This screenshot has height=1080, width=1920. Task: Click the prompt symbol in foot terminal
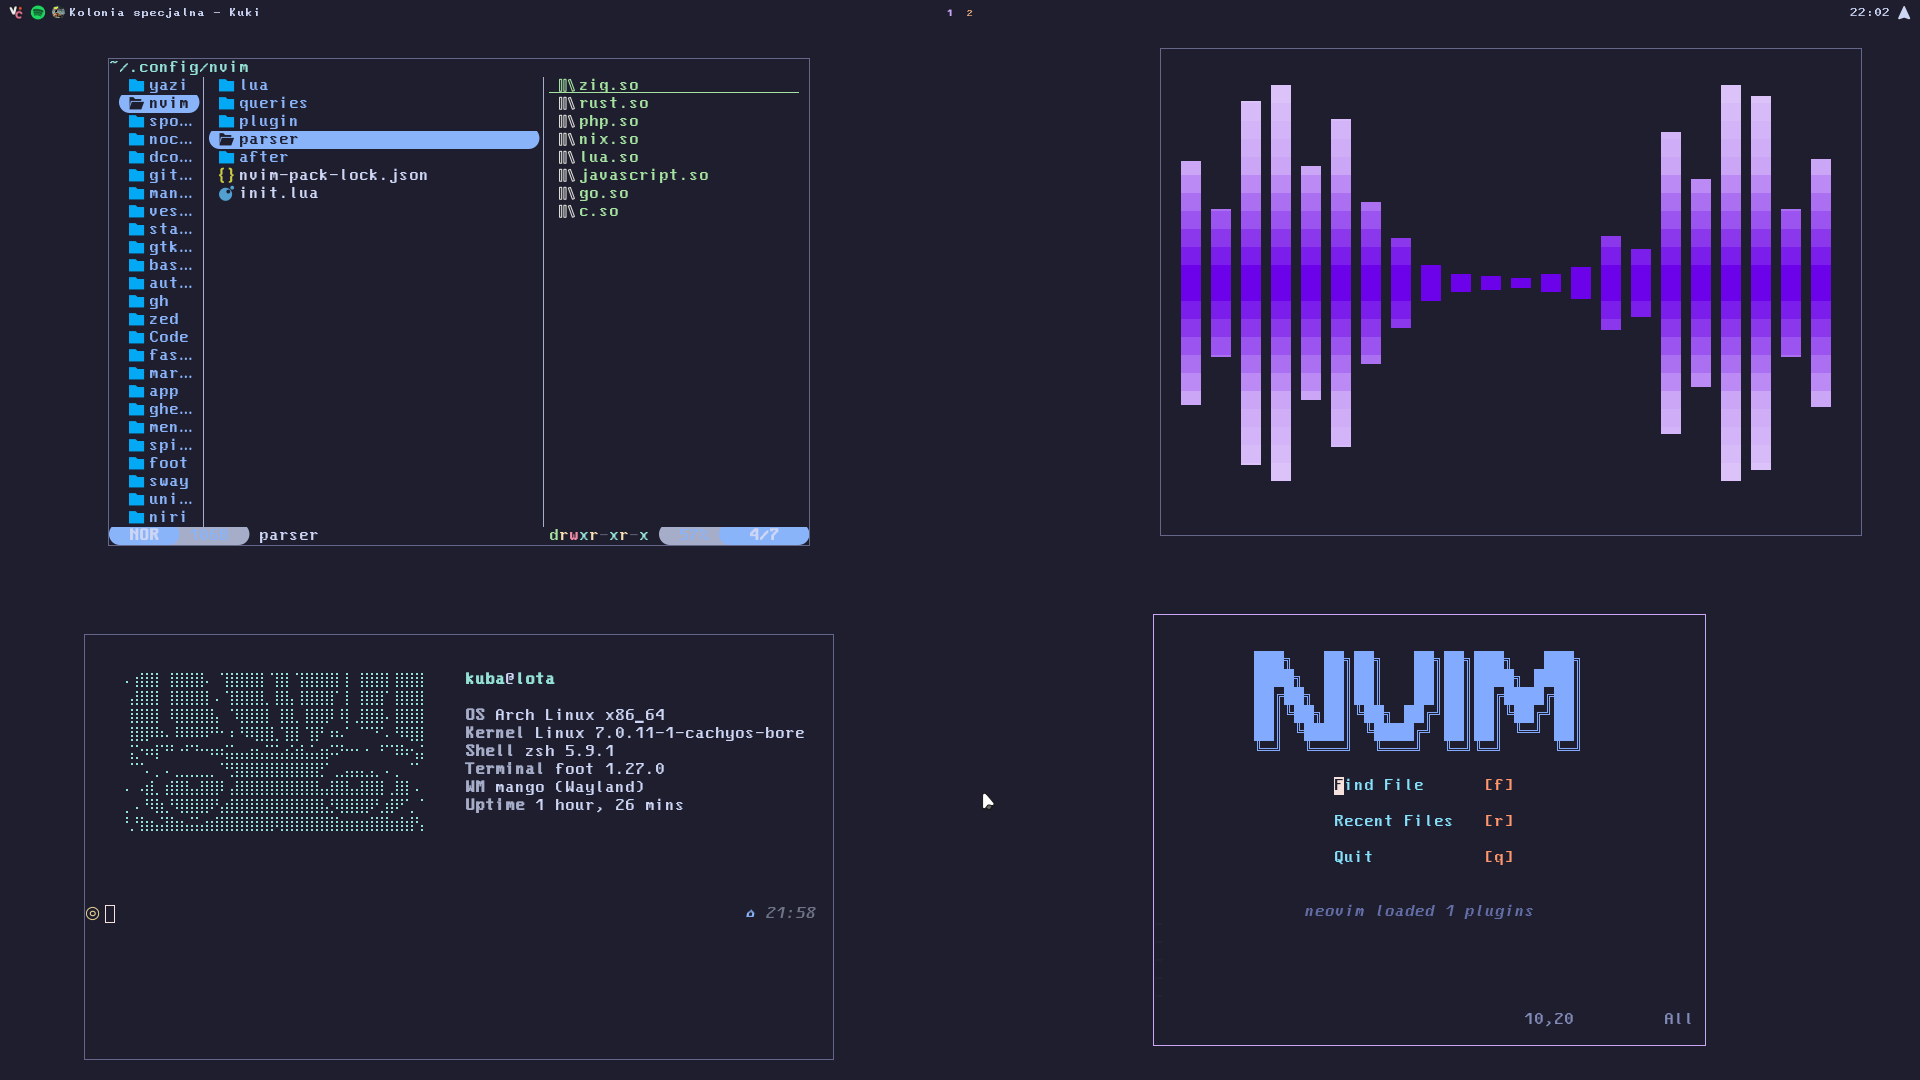(93, 913)
